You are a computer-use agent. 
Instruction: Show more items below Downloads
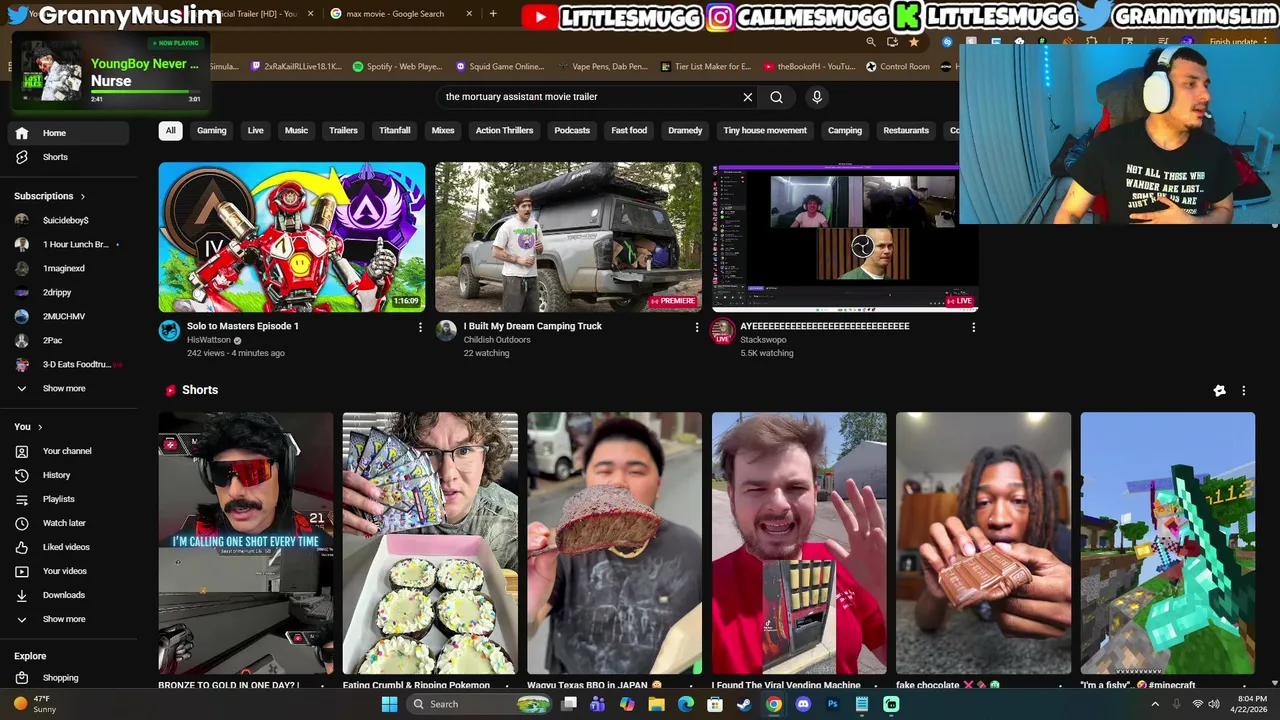click(66, 619)
